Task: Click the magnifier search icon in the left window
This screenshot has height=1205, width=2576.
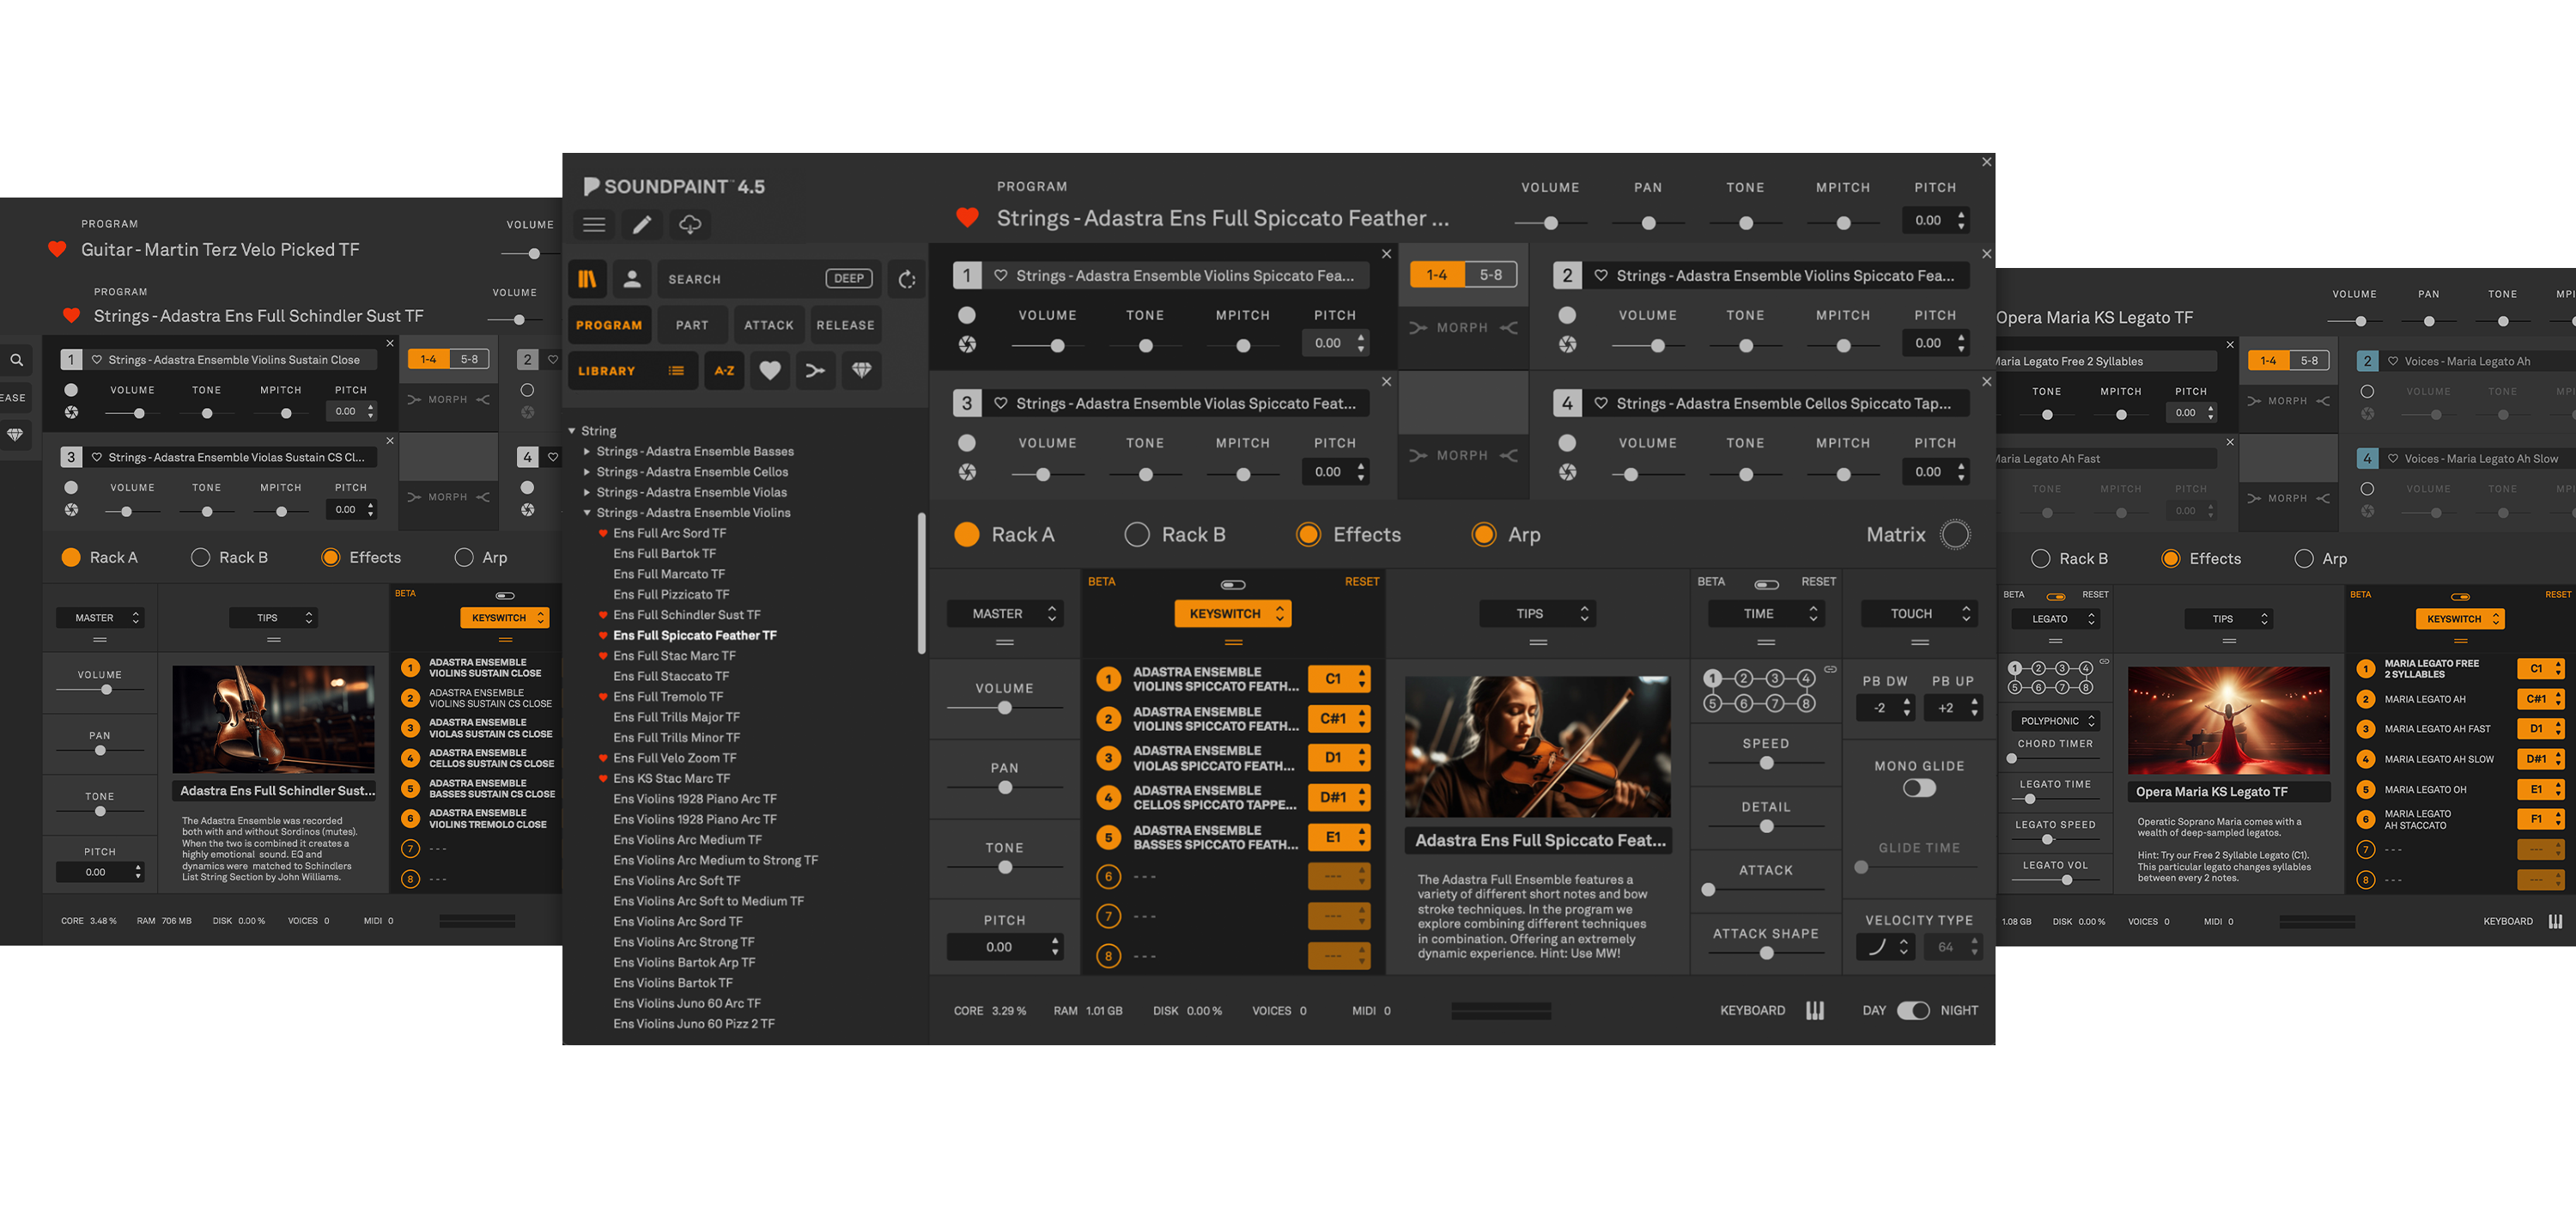Action: coord(17,360)
